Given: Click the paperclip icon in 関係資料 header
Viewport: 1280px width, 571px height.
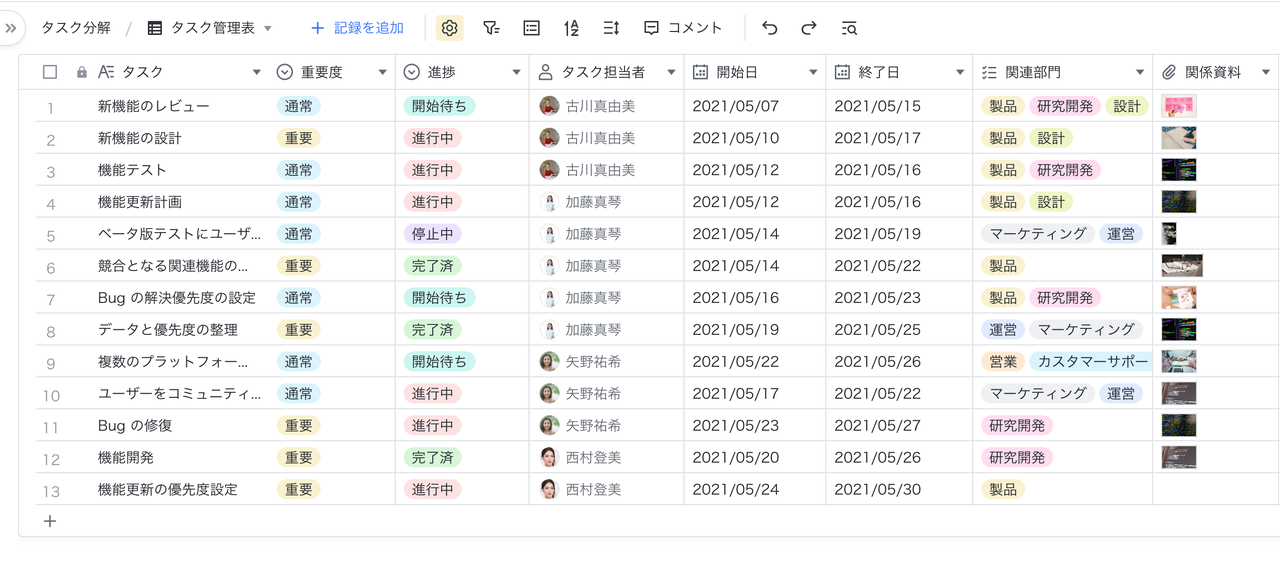Looking at the screenshot, I should (1169, 72).
